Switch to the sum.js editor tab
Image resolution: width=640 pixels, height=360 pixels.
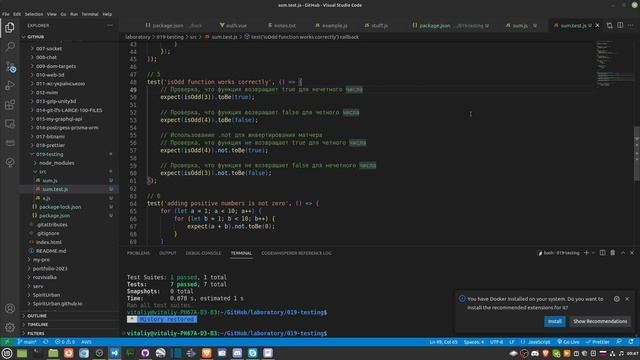click(x=520, y=25)
